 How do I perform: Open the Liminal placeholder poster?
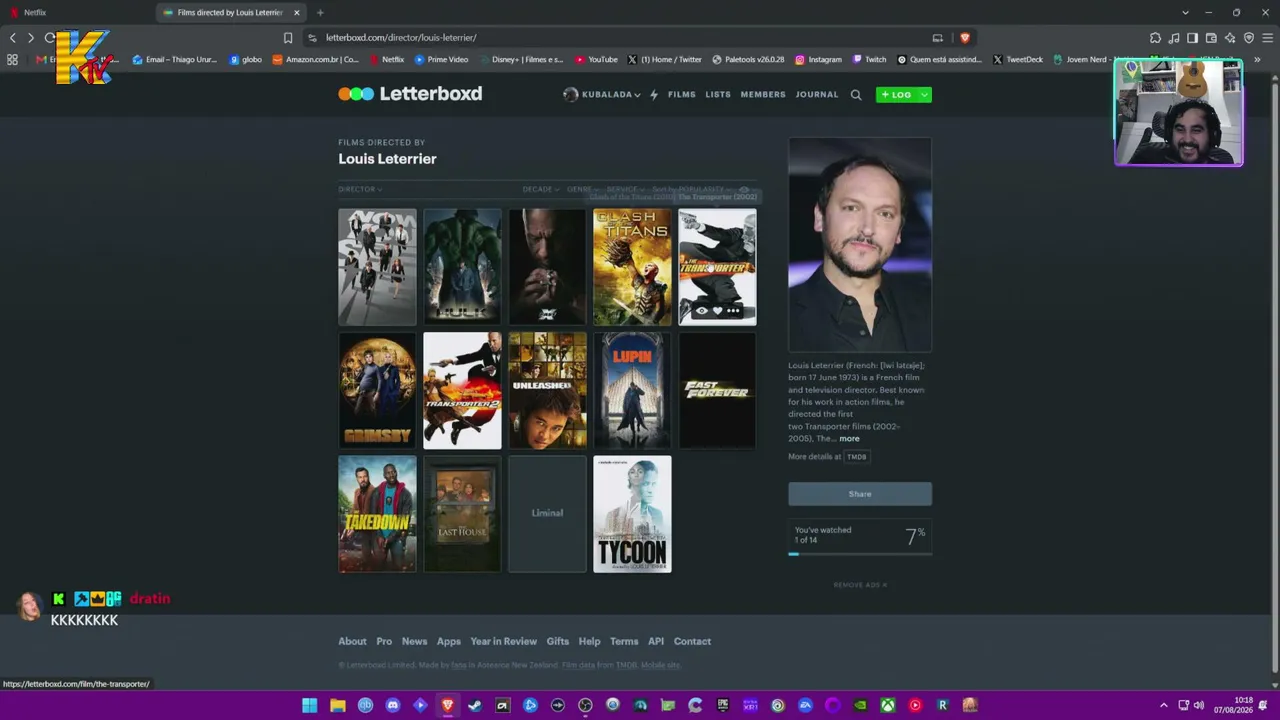coord(547,514)
